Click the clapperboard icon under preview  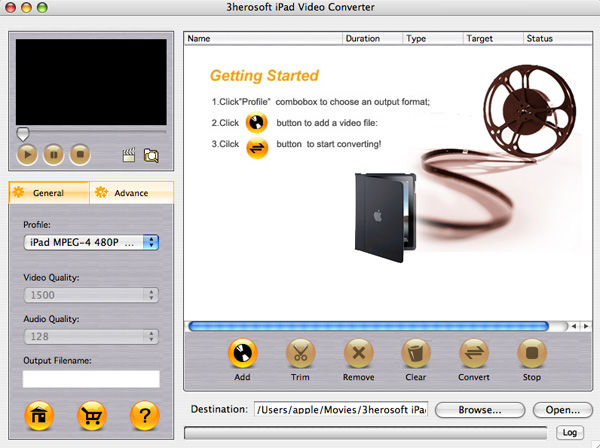(129, 155)
